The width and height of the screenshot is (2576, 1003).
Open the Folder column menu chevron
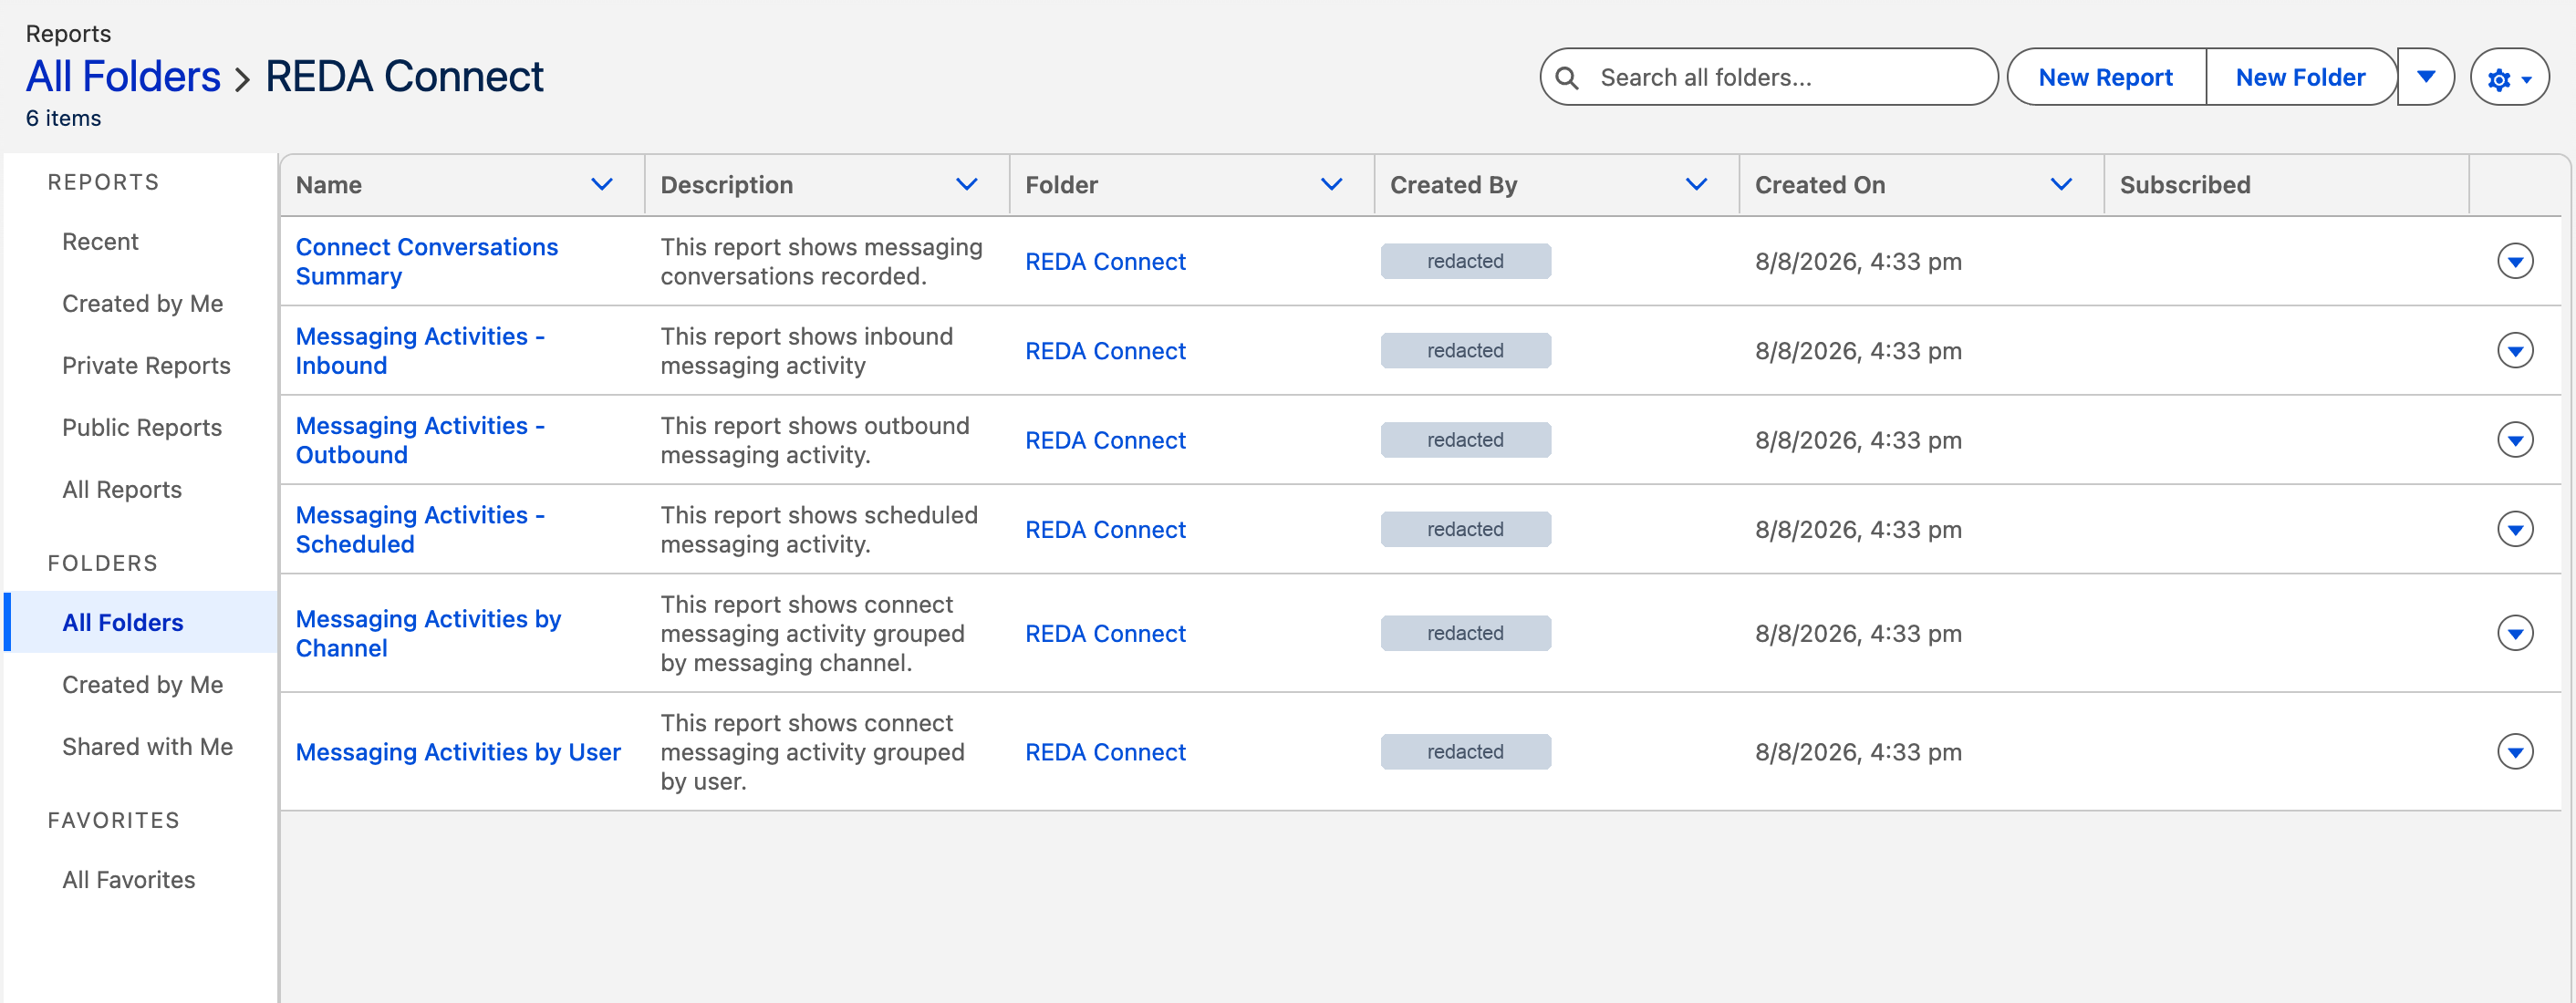[1331, 184]
